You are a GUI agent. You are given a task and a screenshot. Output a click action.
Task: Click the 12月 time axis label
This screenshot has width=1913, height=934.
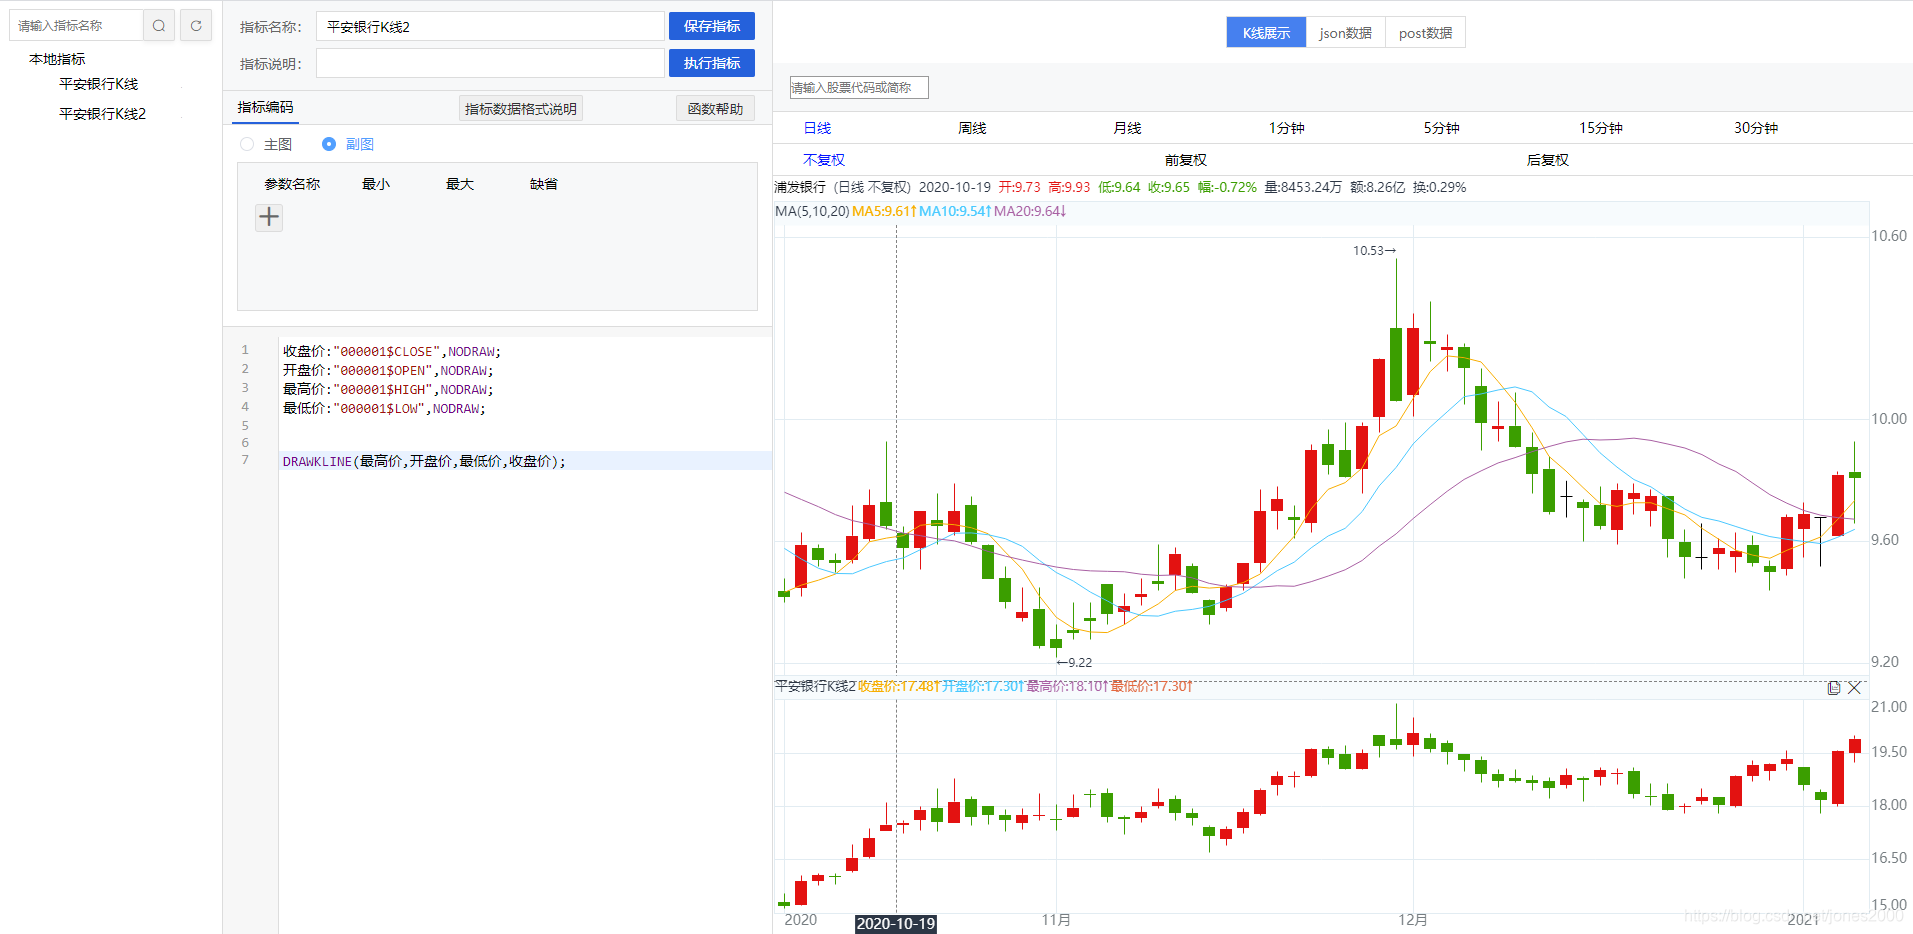pos(1413,920)
